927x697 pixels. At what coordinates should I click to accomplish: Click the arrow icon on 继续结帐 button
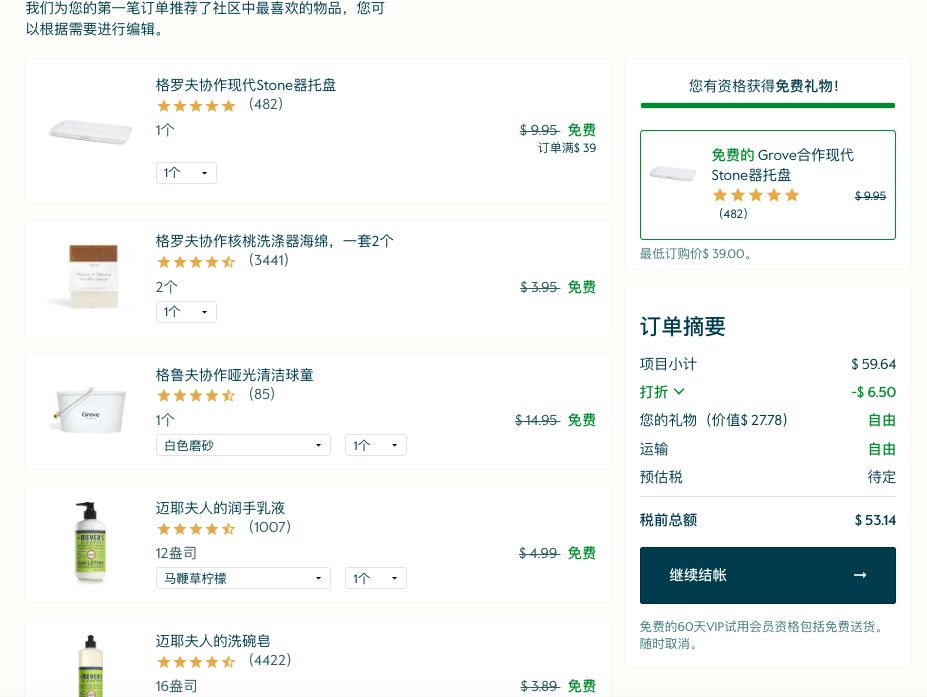[860, 575]
